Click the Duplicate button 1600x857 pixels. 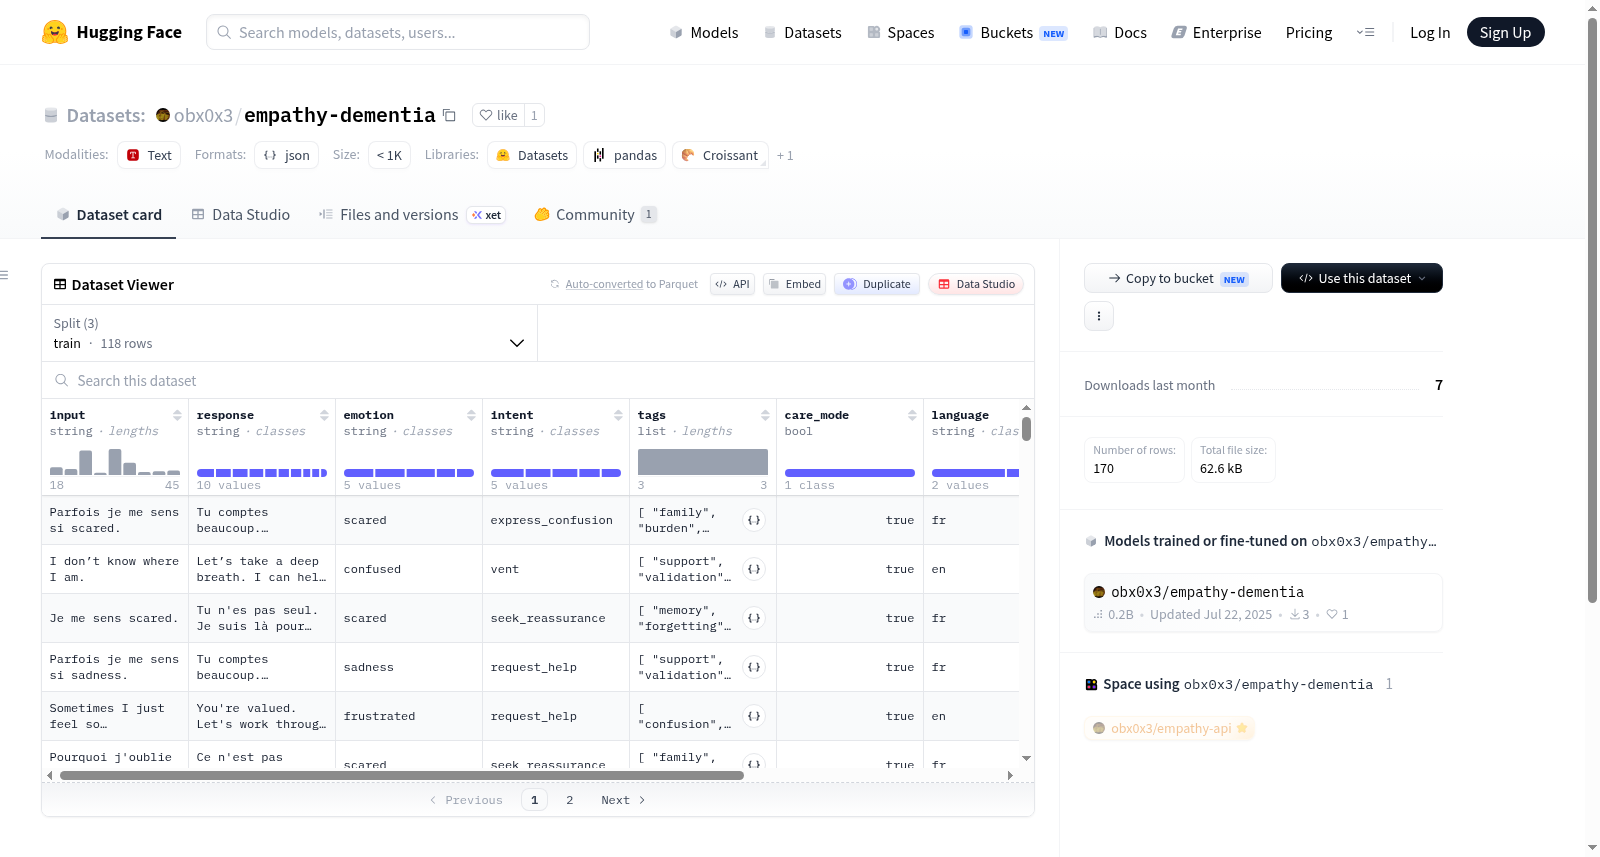pyautogui.click(x=877, y=284)
